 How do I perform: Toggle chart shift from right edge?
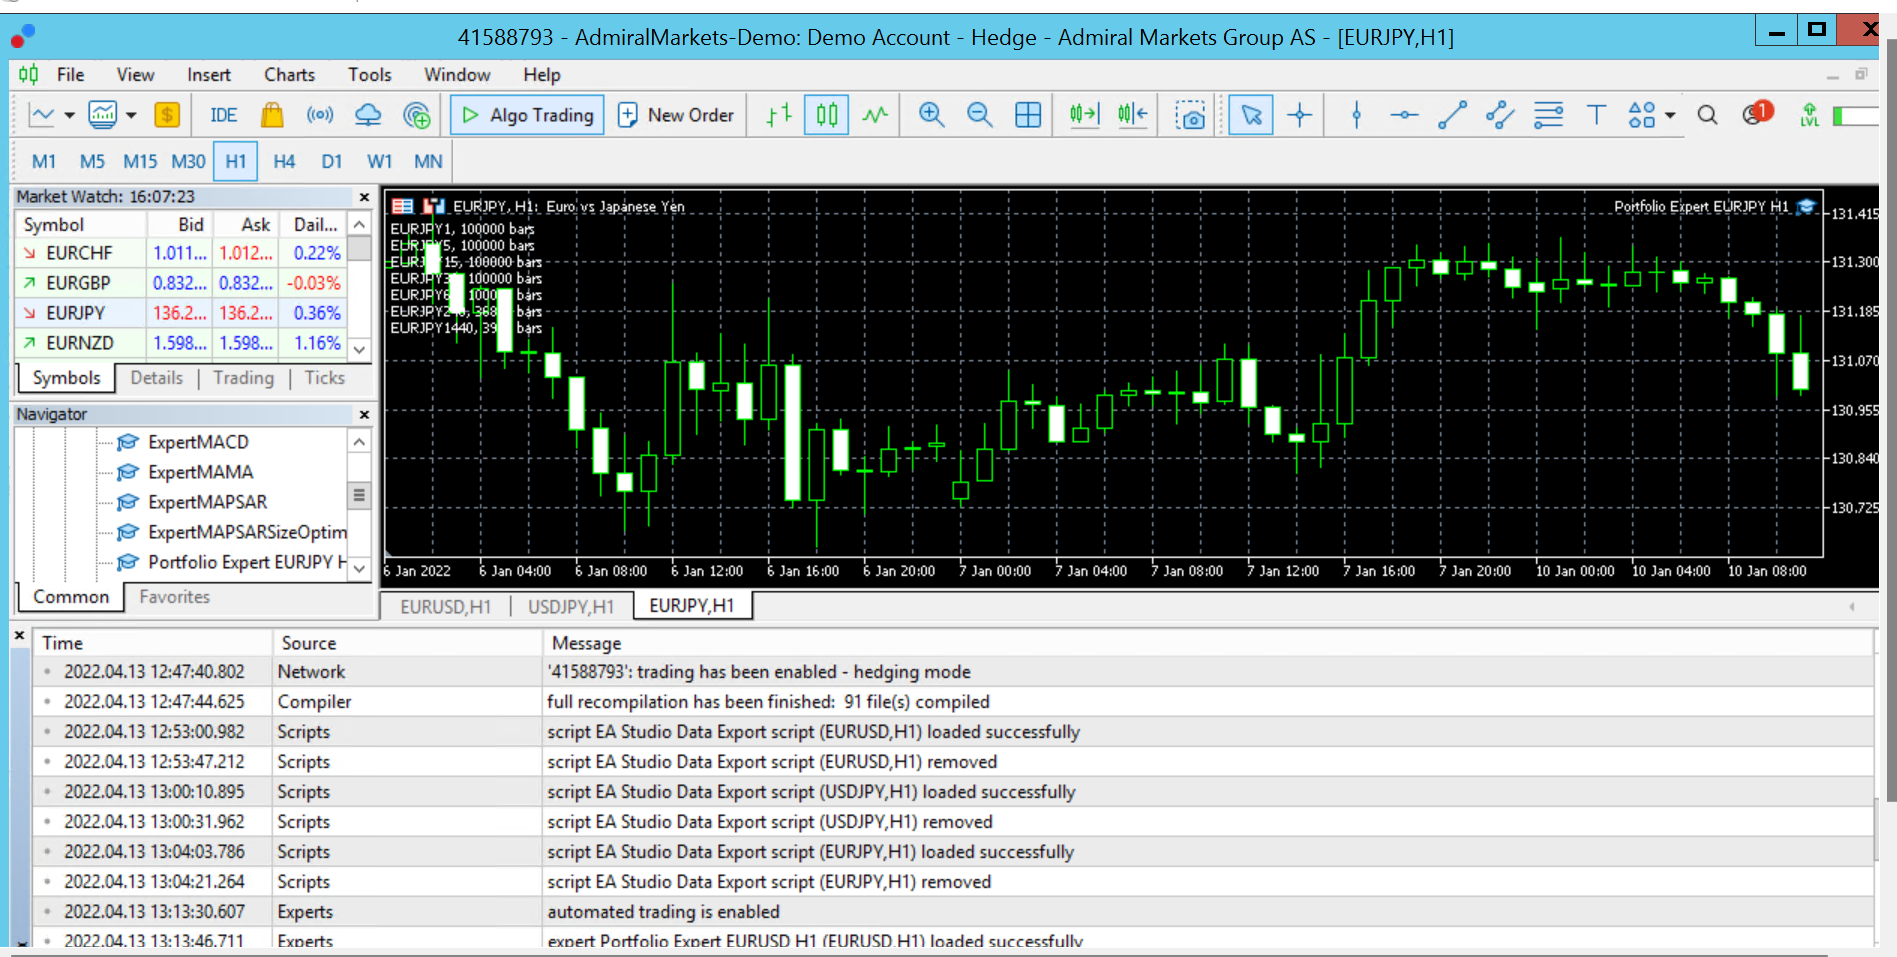click(x=1132, y=115)
